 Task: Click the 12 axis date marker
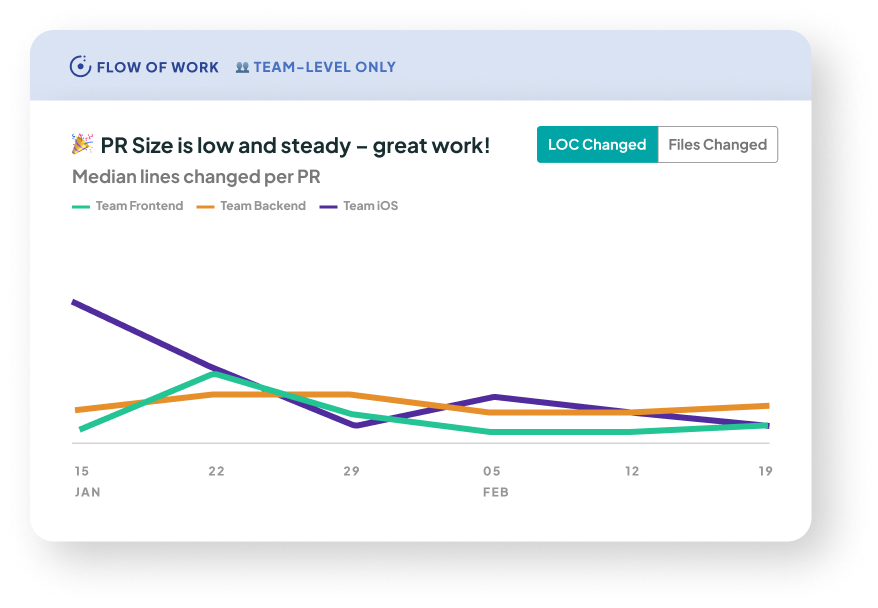pyautogui.click(x=632, y=471)
